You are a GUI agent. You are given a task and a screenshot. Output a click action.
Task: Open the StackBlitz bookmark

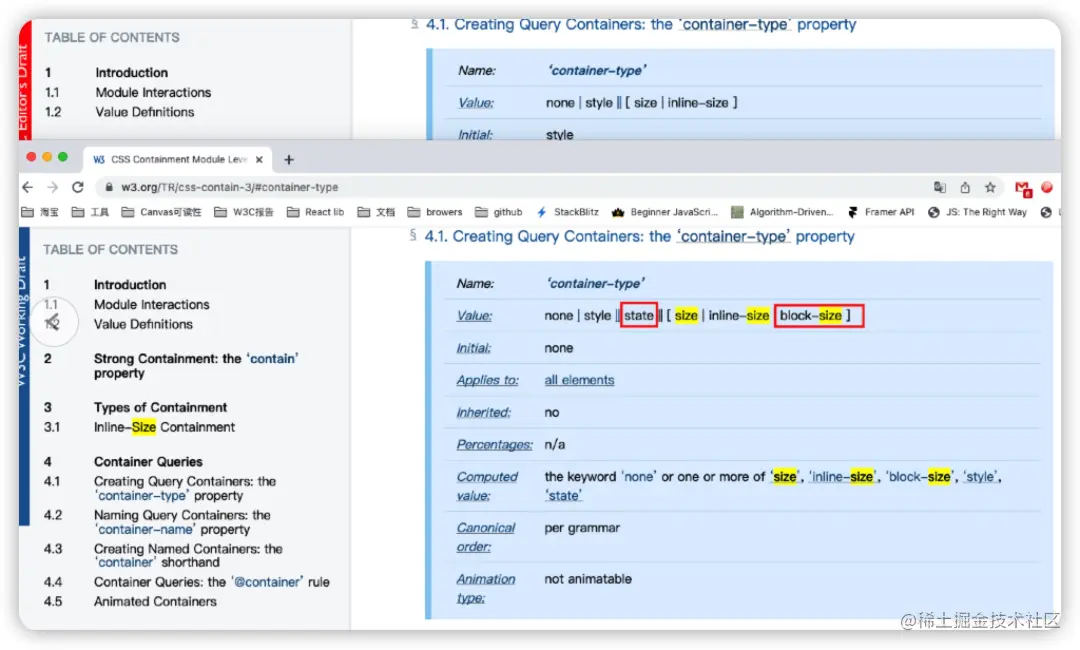click(x=568, y=212)
